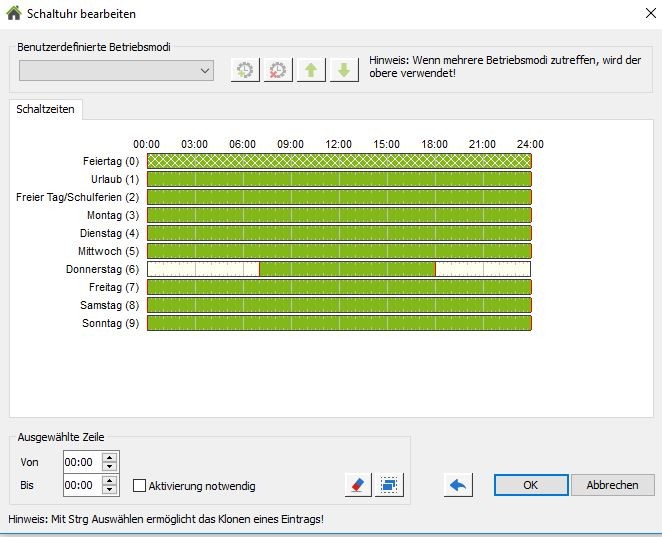Switch to the Schaltzeiten tab

click(x=45, y=109)
